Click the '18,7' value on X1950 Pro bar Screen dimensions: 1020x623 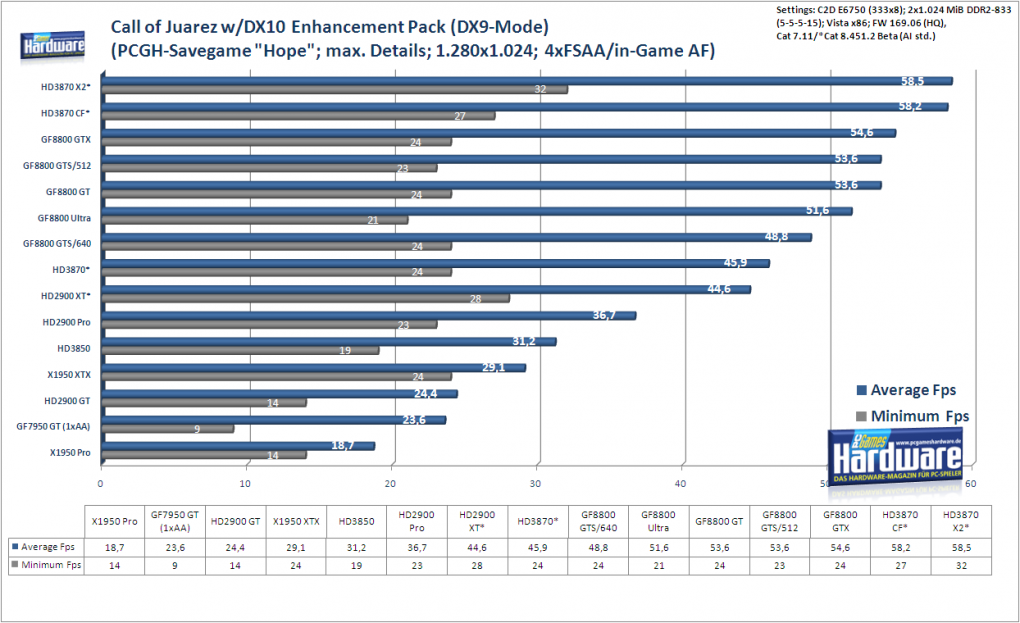[x=342, y=445]
